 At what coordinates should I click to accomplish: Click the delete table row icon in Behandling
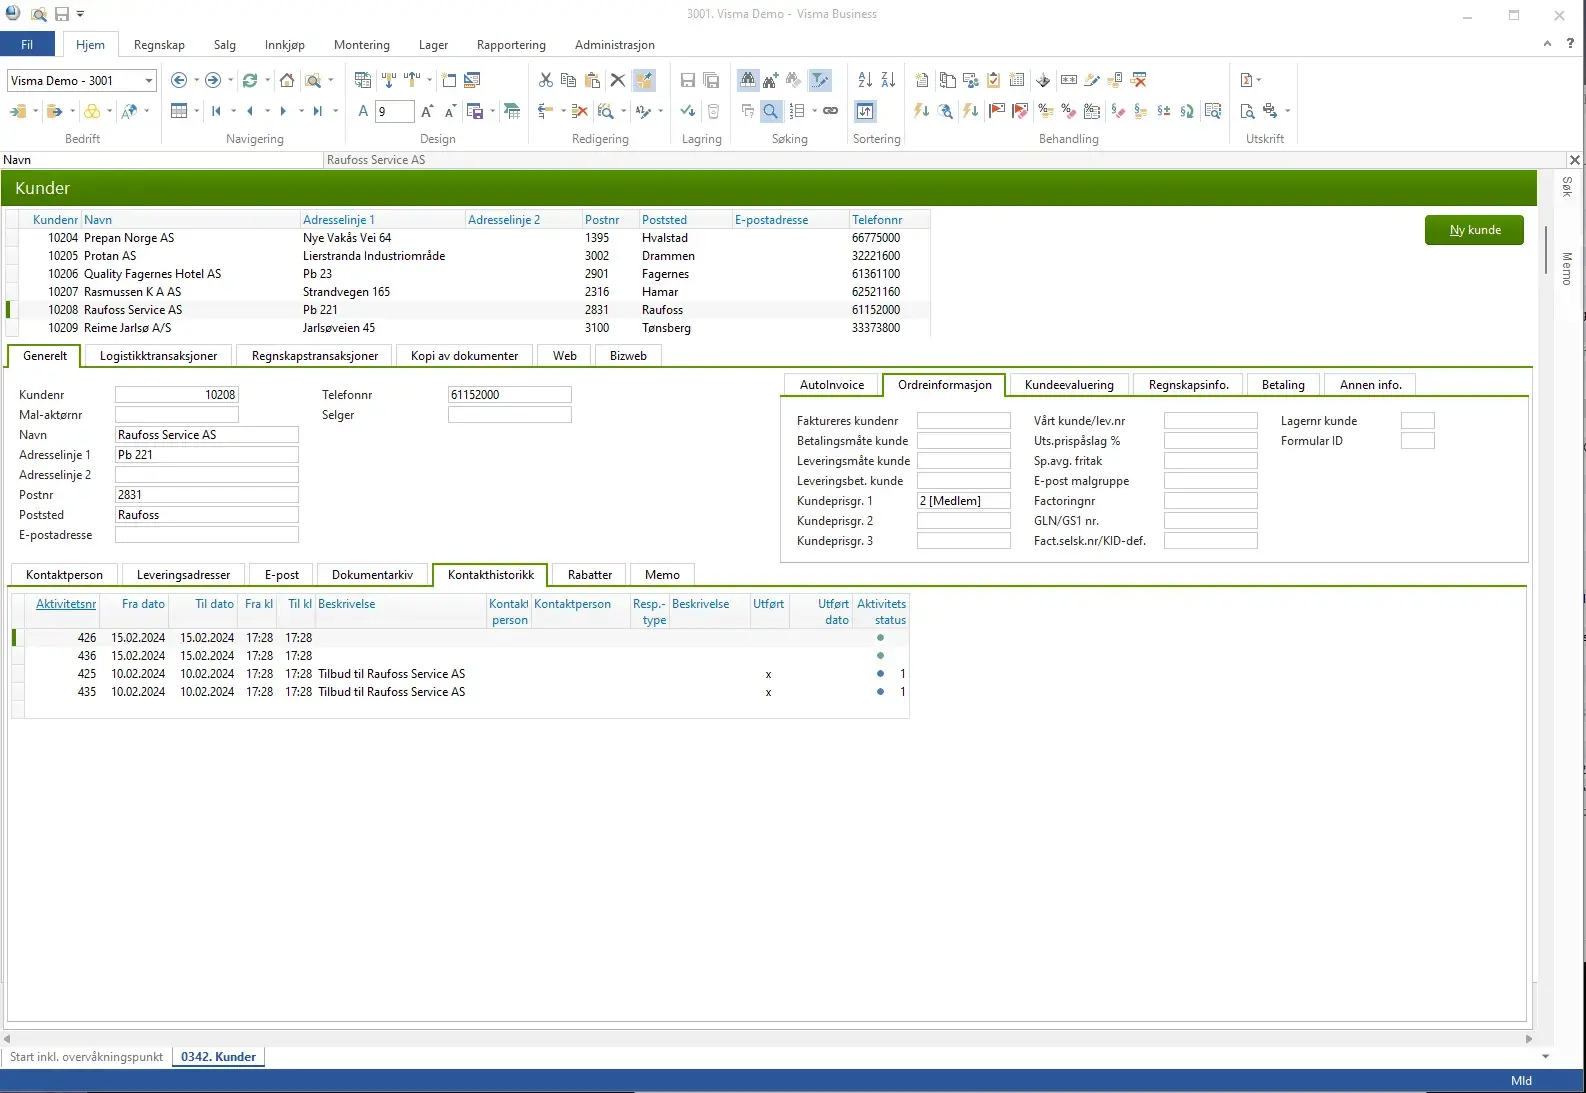pyautogui.click(x=1139, y=80)
